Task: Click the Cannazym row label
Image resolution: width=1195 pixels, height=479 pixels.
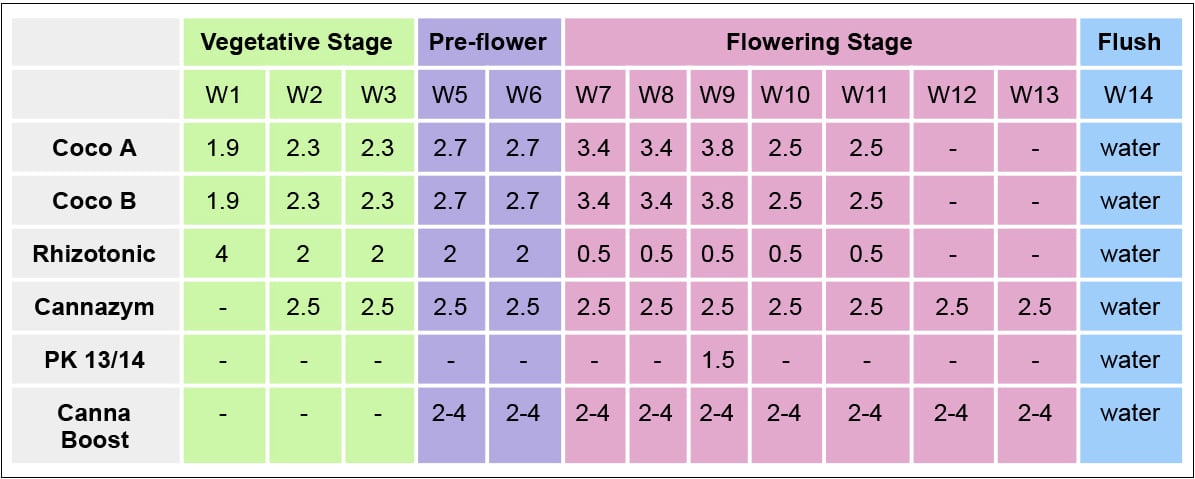Action: (x=95, y=307)
